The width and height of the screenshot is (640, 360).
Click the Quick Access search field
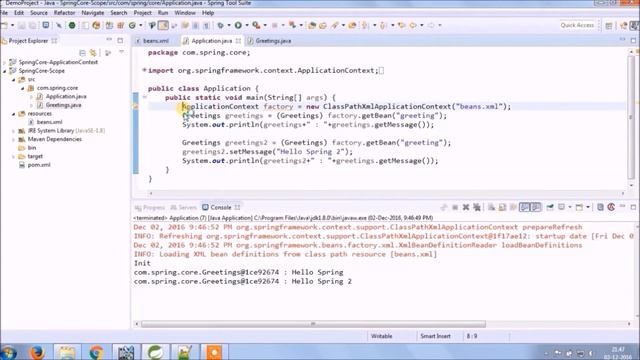(577, 25)
